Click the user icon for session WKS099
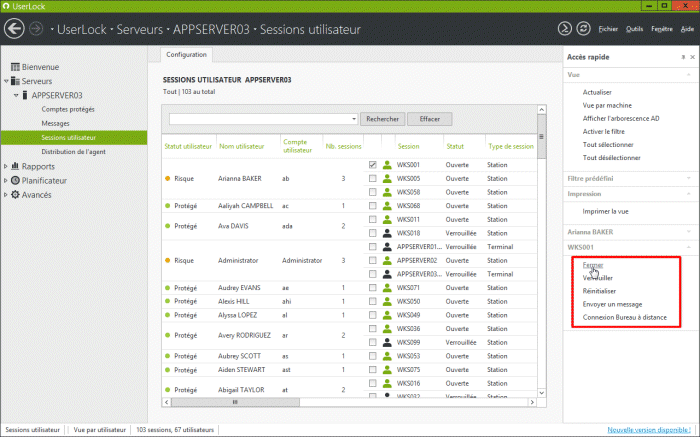 (387, 342)
